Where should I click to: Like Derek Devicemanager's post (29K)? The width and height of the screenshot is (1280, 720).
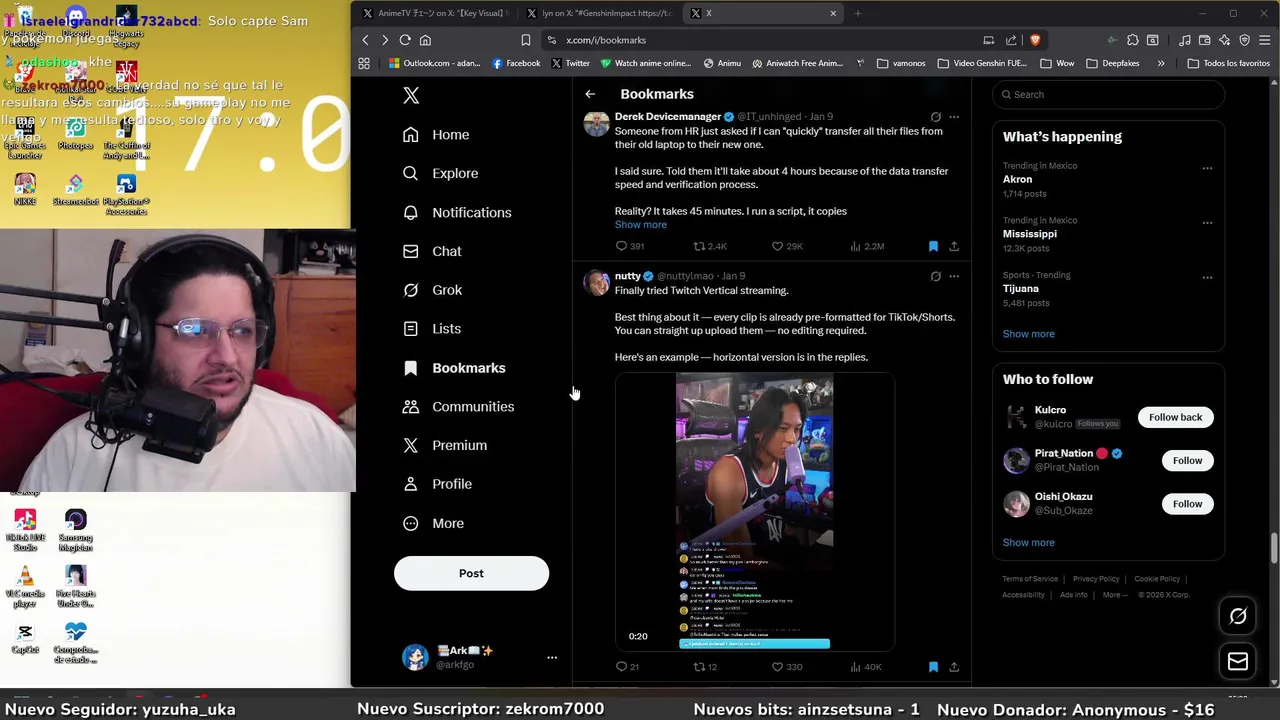(787, 246)
